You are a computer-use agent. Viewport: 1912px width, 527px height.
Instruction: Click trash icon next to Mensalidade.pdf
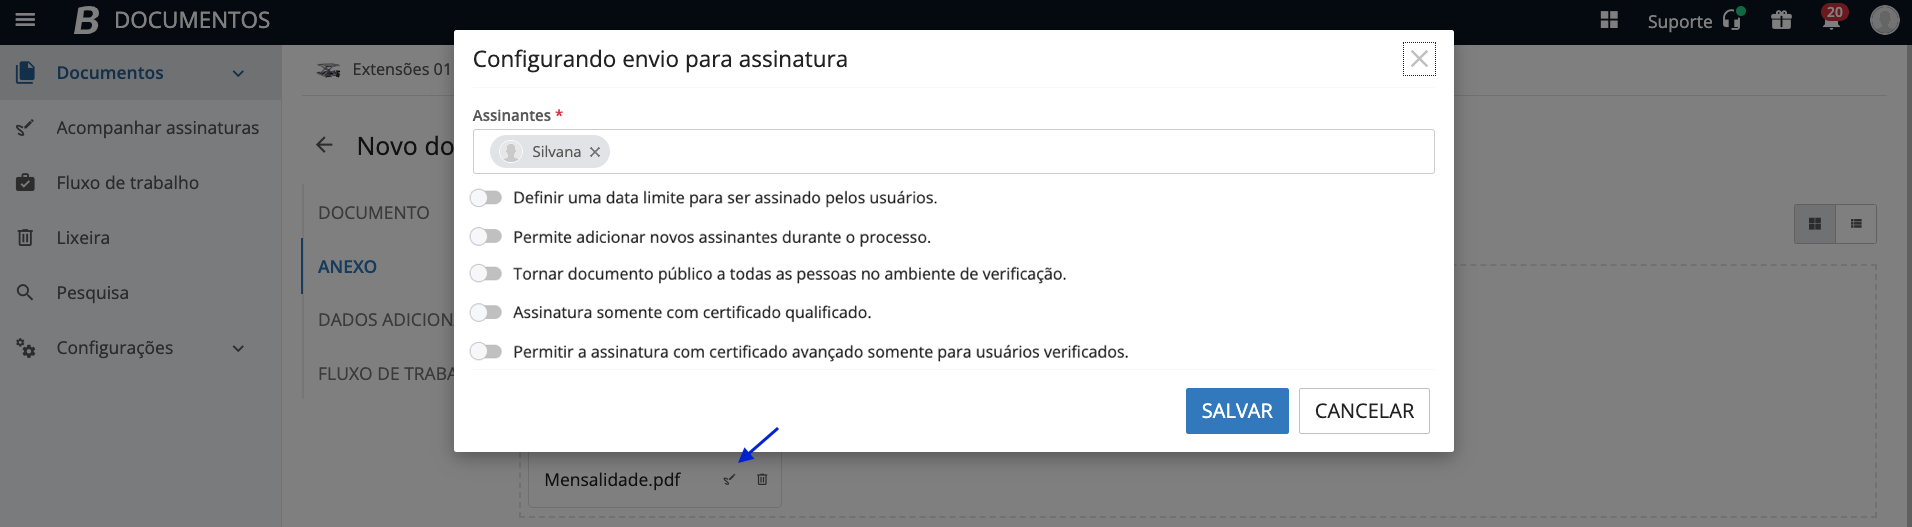pyautogui.click(x=762, y=480)
